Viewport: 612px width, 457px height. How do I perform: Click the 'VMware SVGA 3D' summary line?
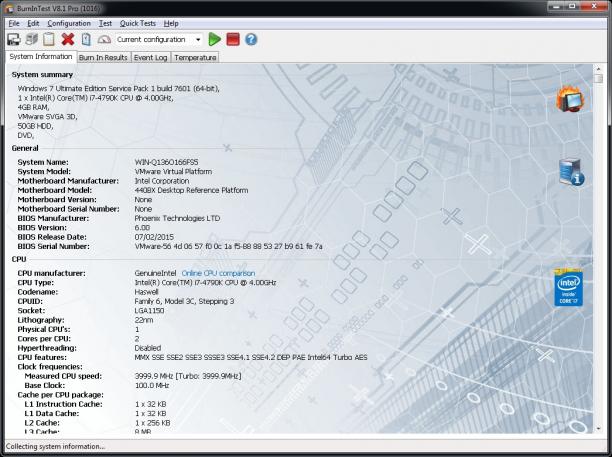point(47,117)
